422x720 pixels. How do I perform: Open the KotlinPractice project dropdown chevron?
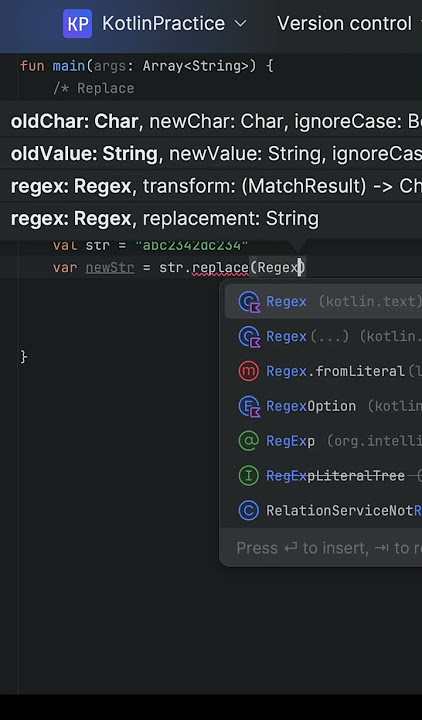[241, 23]
